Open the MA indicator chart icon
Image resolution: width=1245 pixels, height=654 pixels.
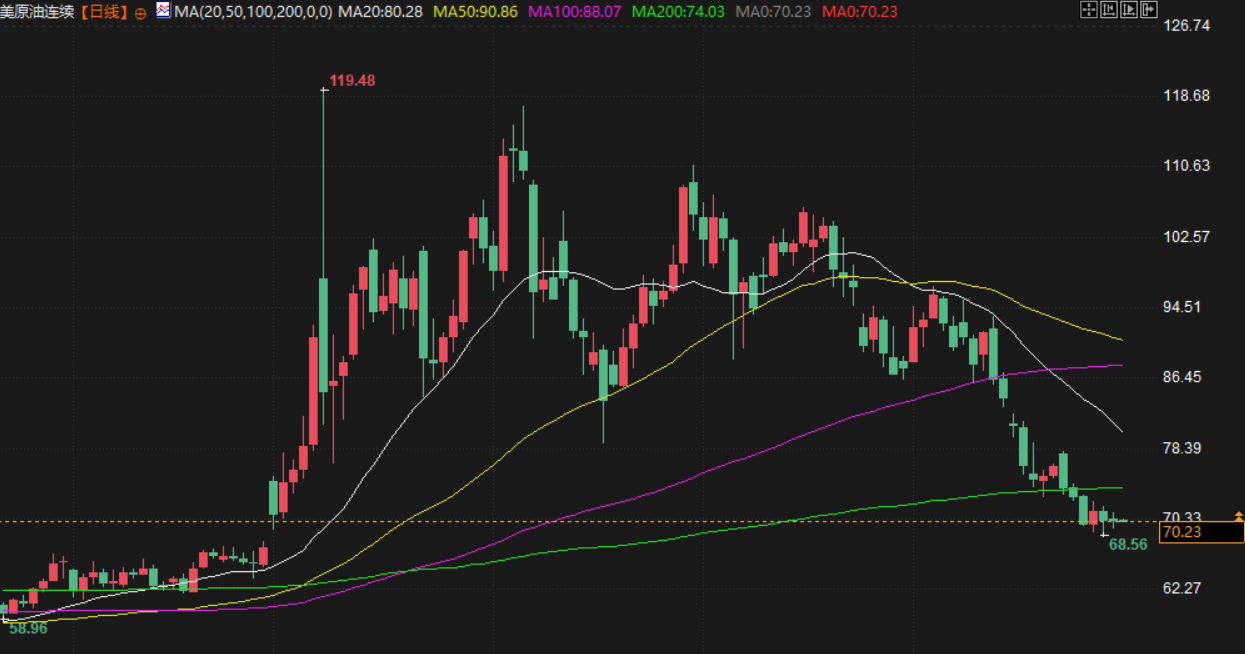(163, 12)
